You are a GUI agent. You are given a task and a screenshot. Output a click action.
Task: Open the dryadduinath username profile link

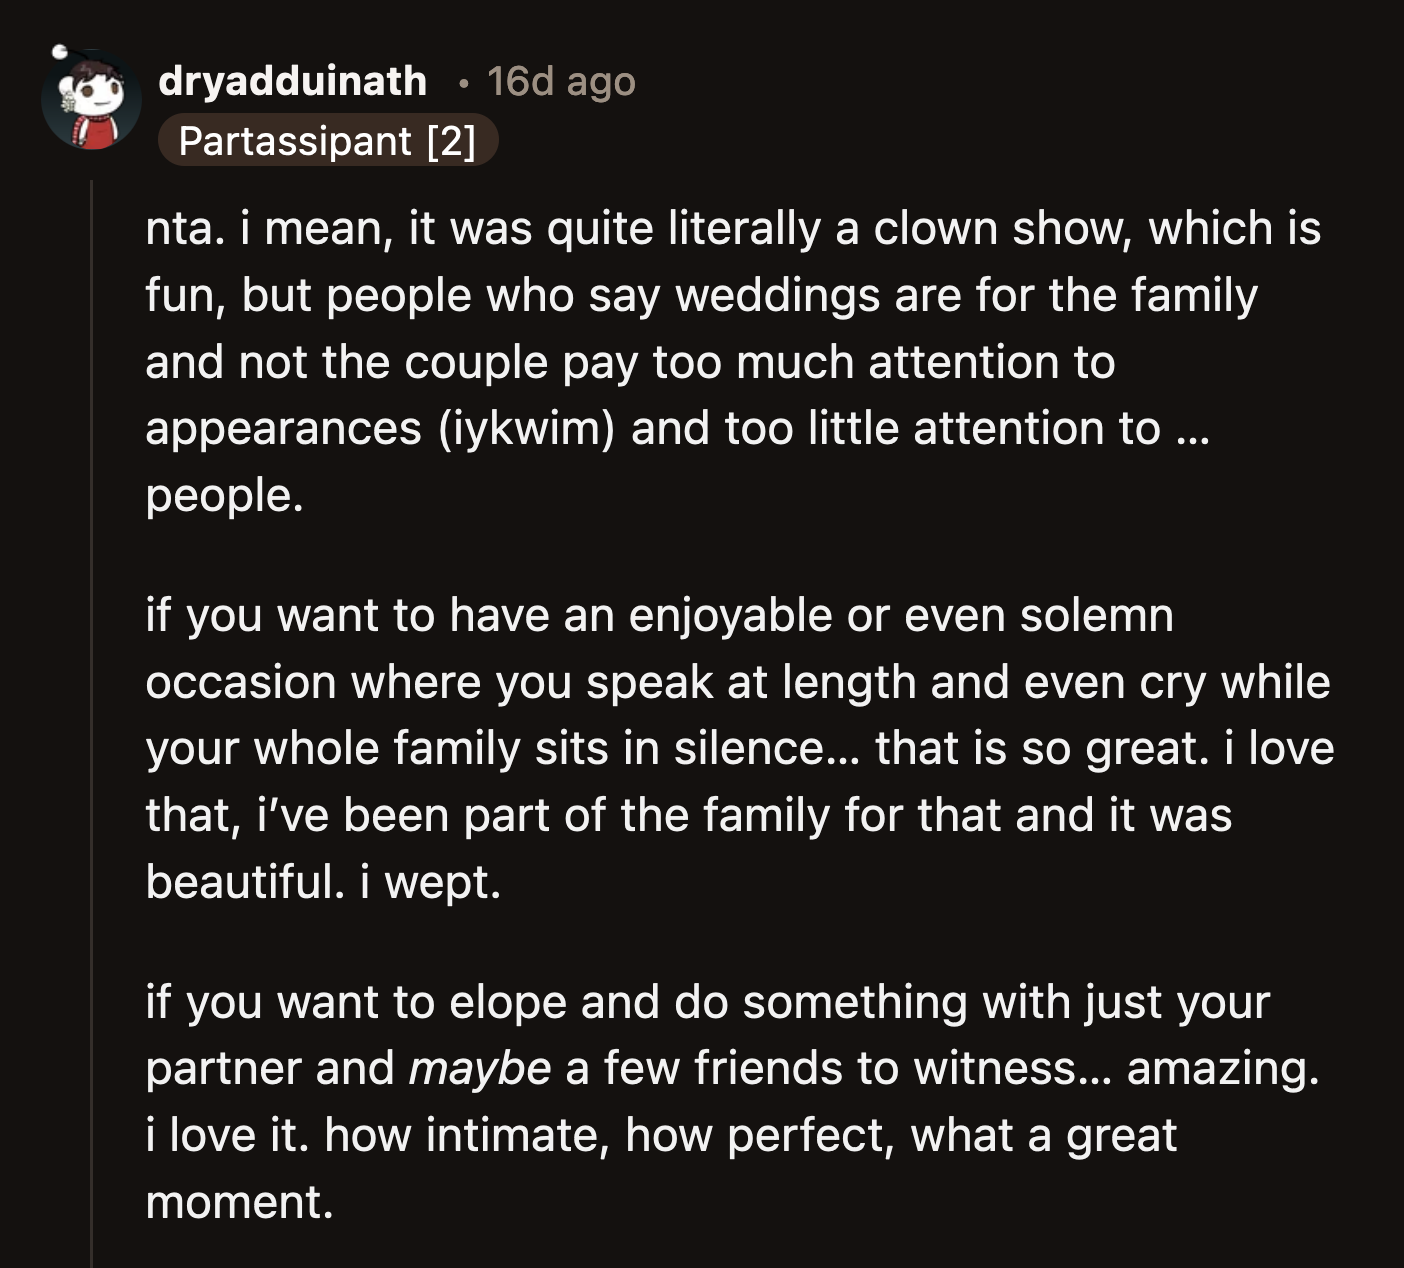pos(292,81)
